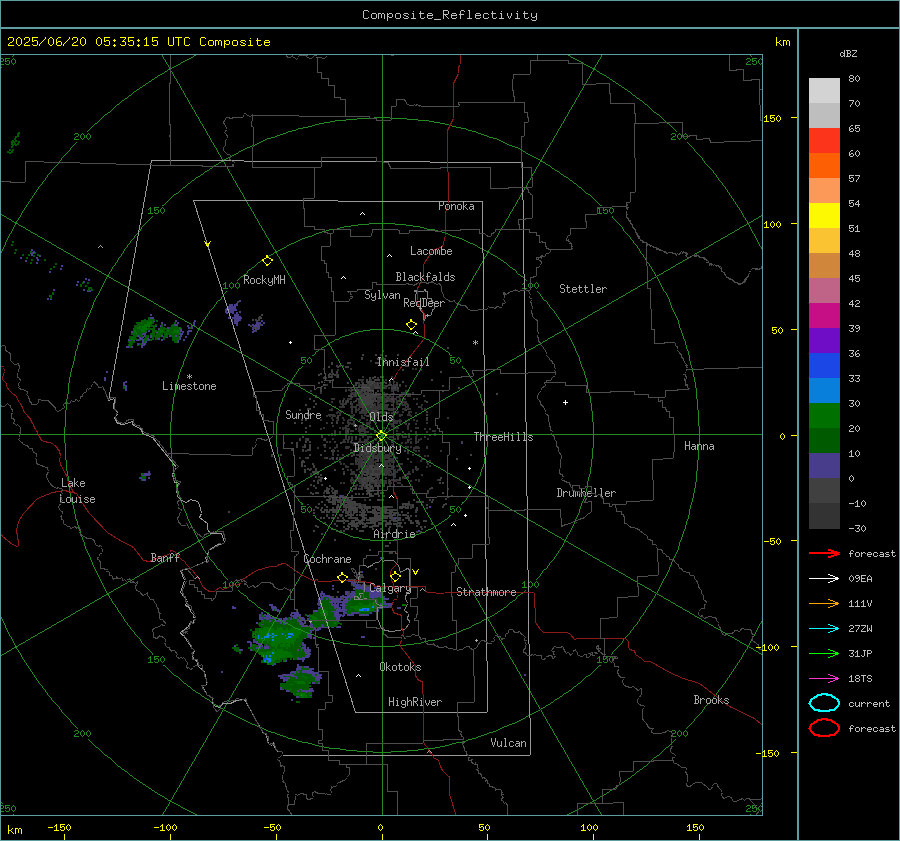Click the Brooks label
Screen dimensions: 900x841
tap(711, 700)
